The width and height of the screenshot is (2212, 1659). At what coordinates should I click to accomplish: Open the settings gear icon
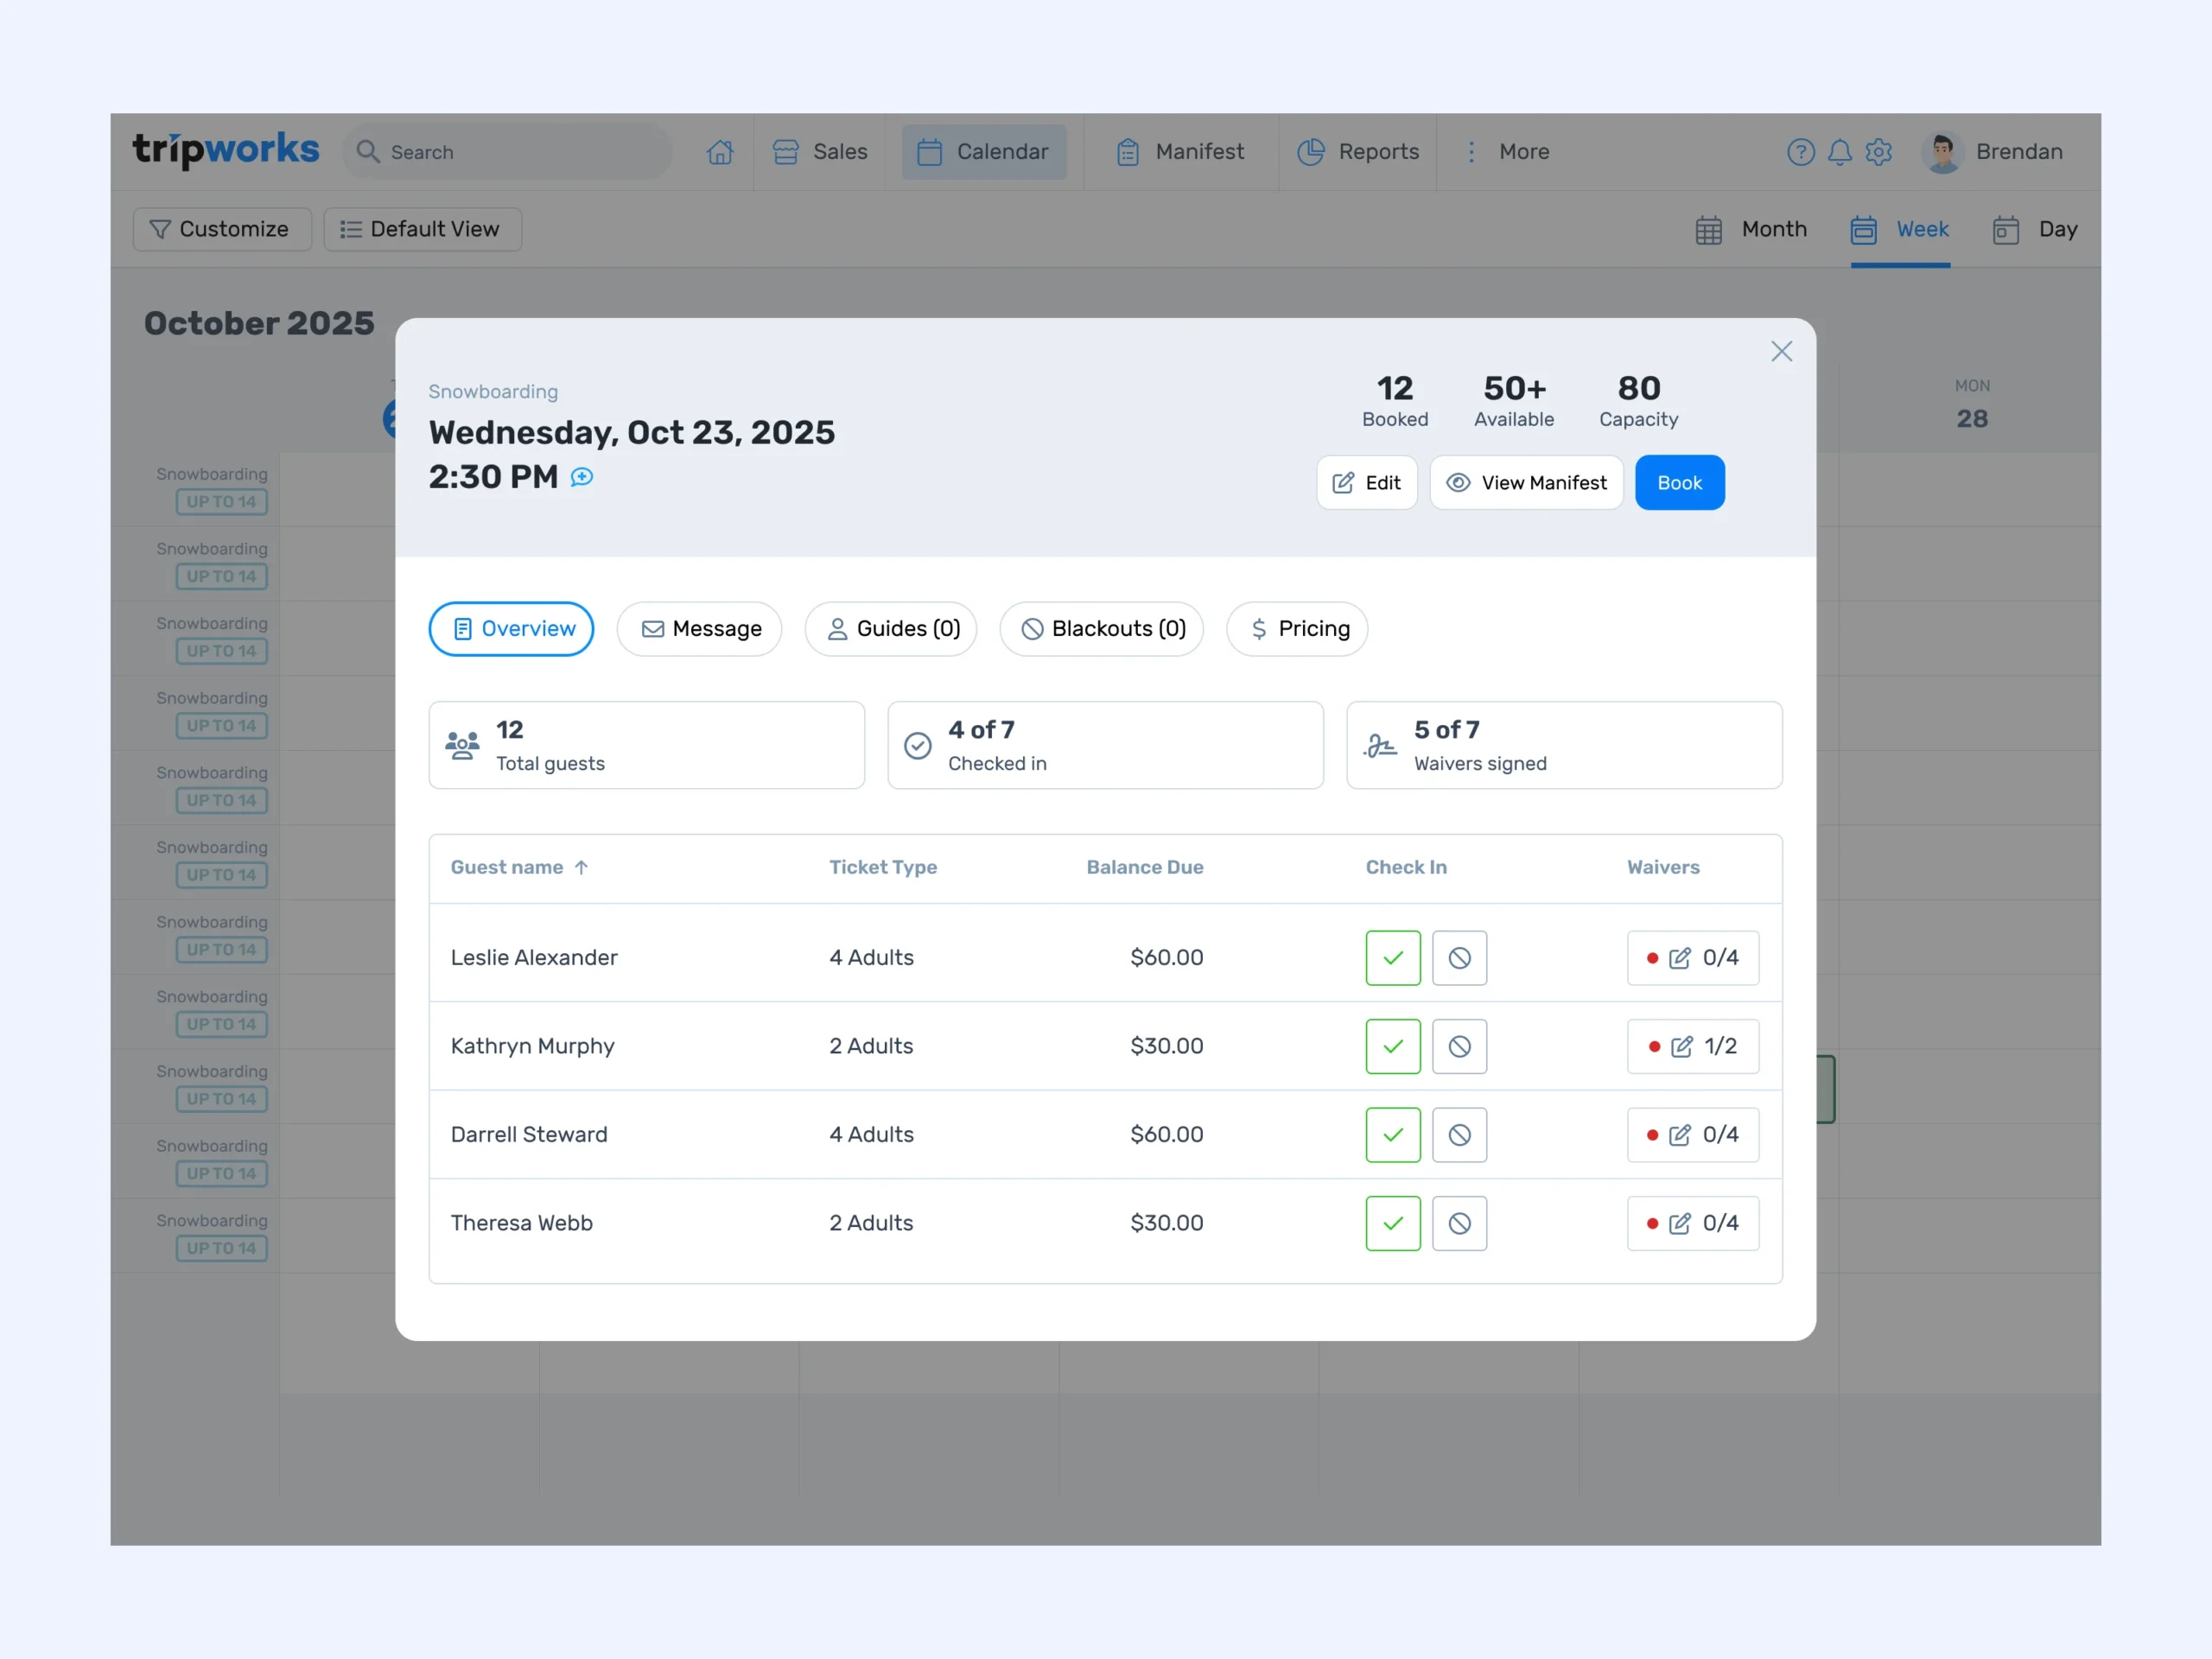(1878, 152)
